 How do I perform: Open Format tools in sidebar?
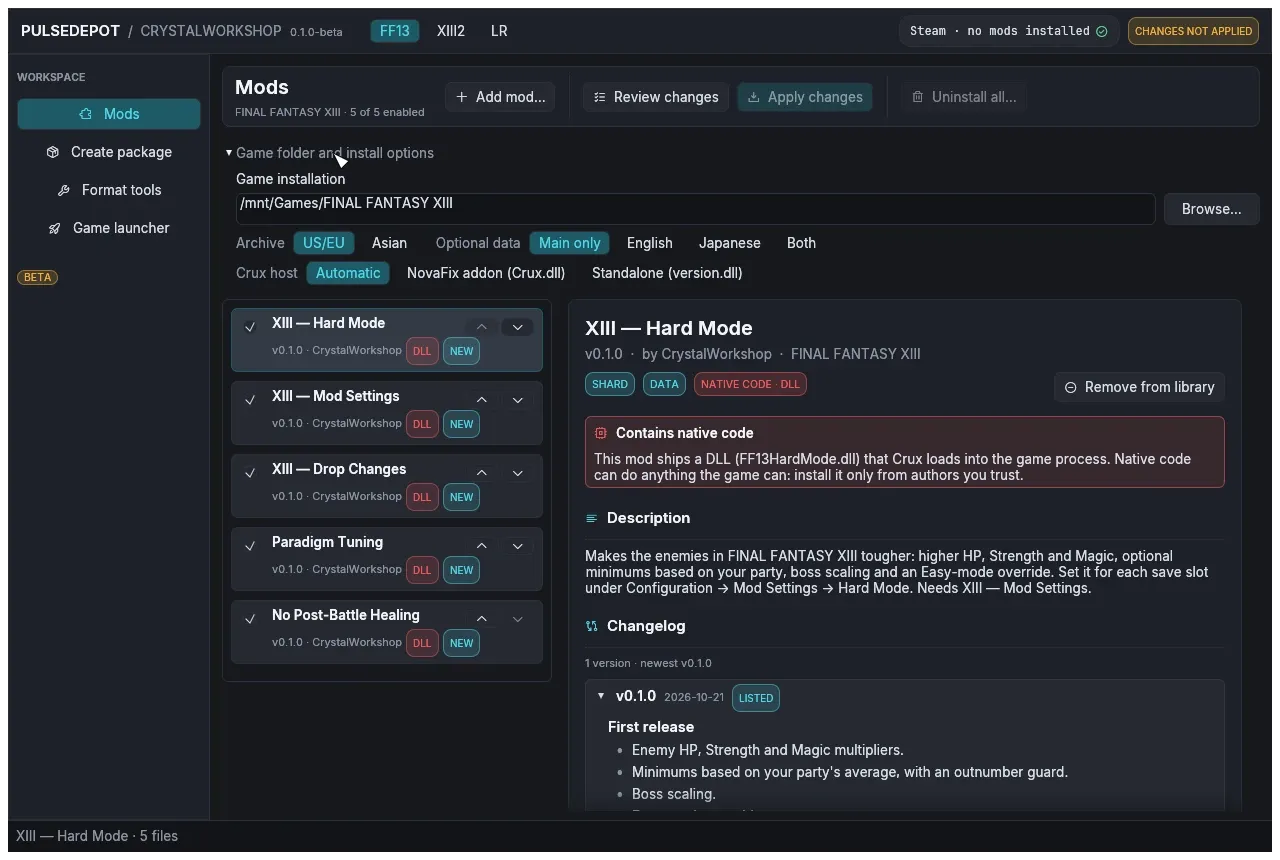[109, 190]
